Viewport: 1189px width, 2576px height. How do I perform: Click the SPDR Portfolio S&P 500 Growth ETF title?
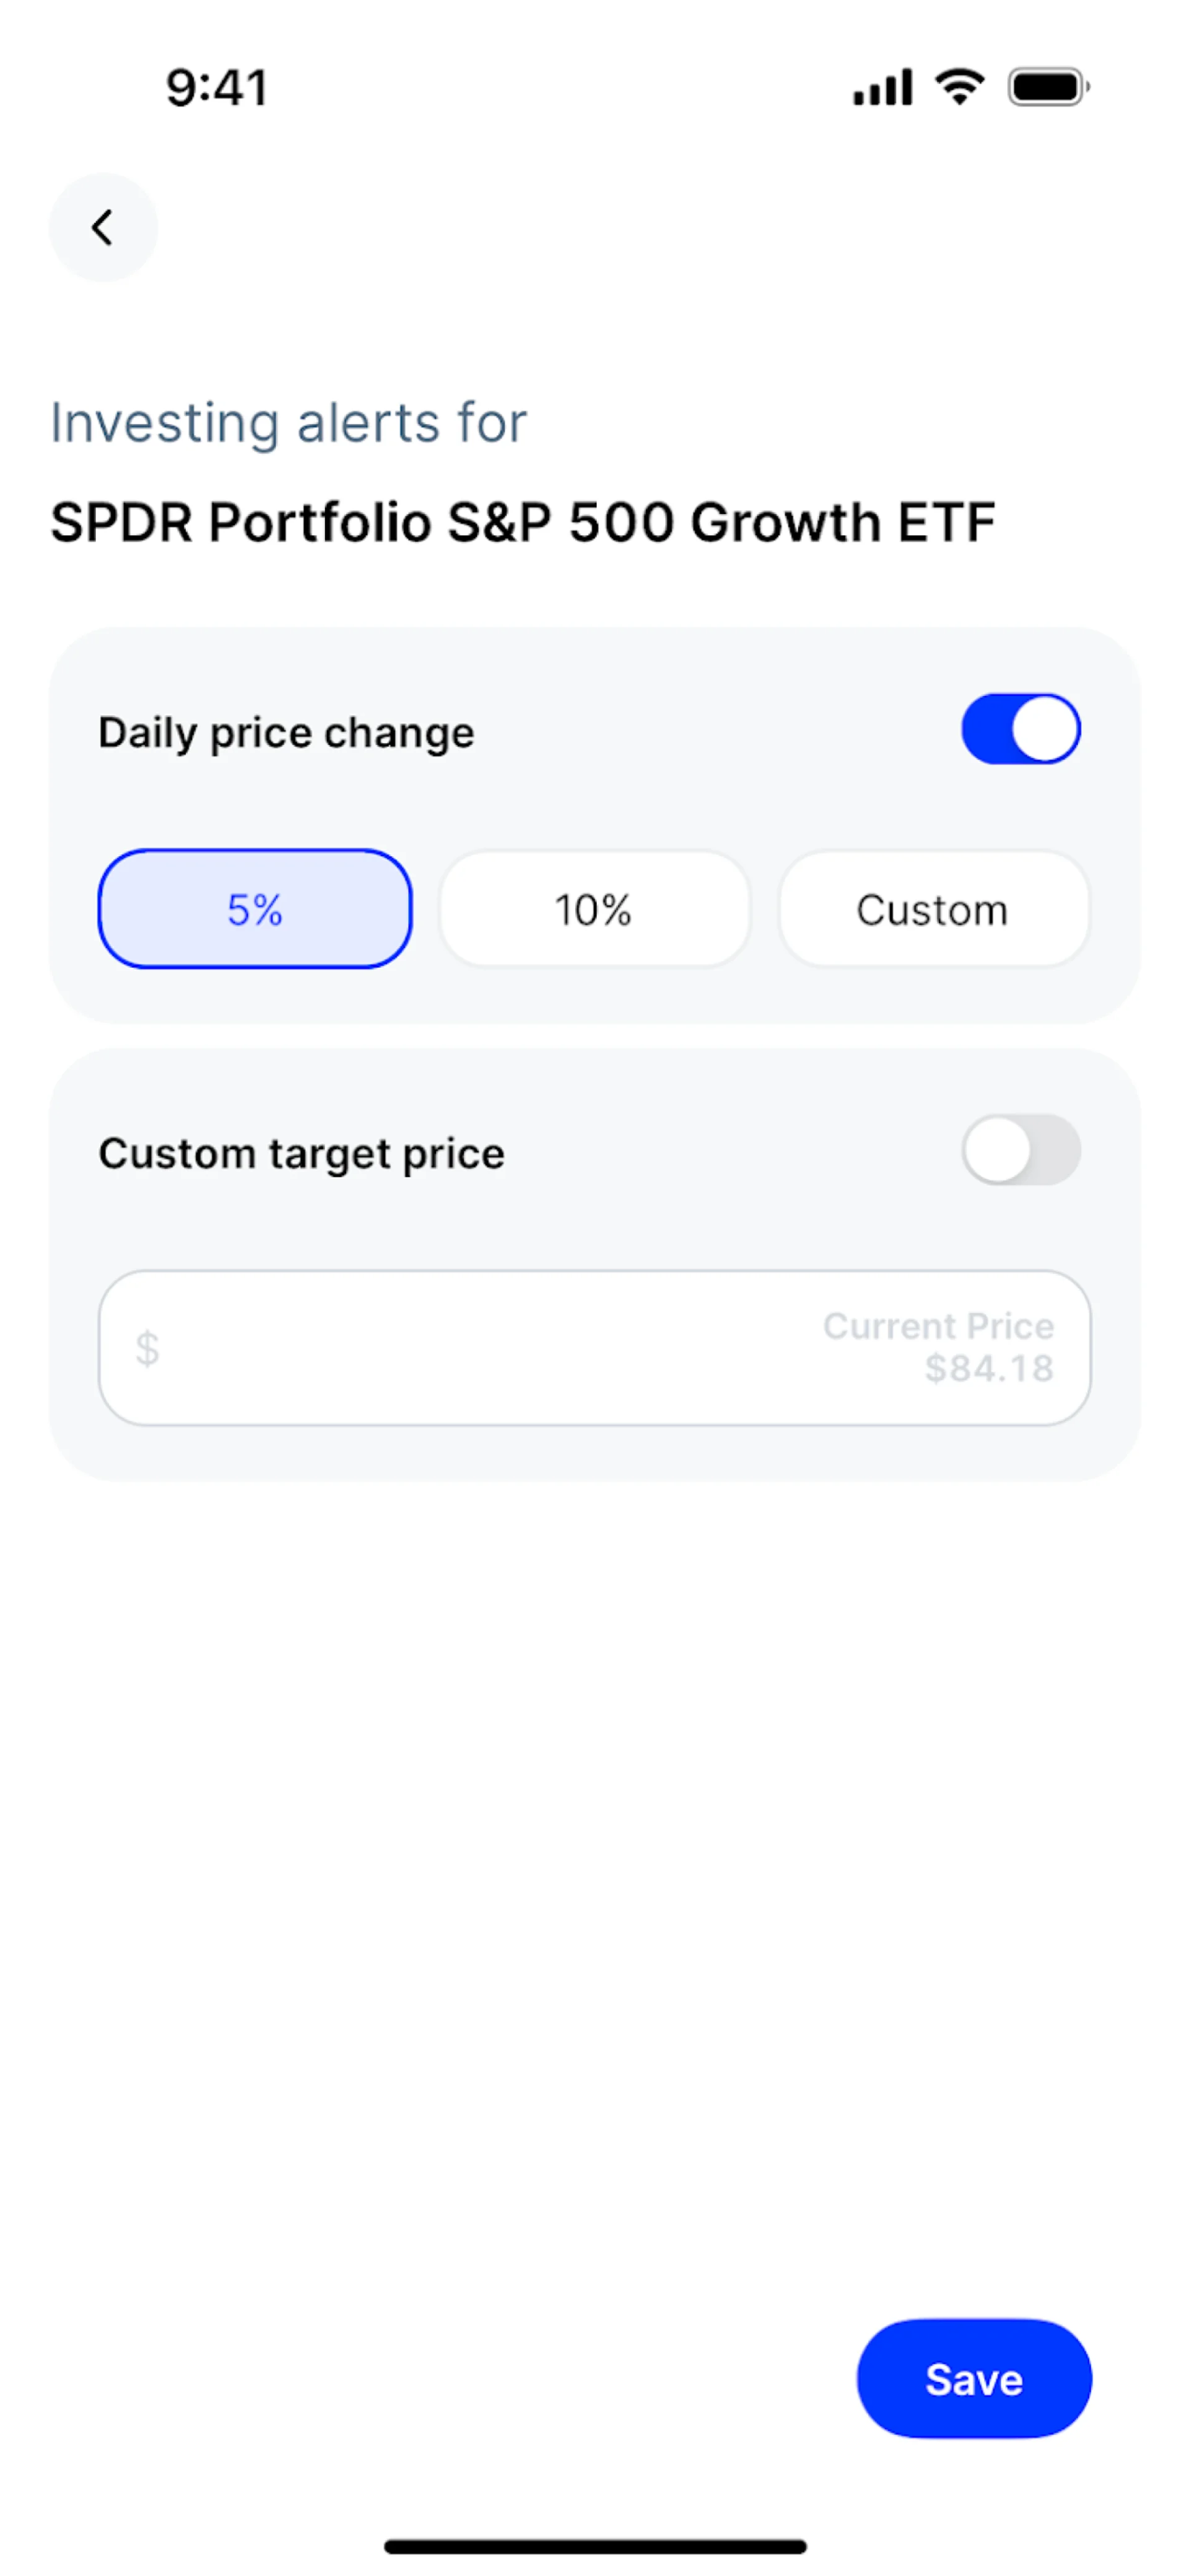523,522
